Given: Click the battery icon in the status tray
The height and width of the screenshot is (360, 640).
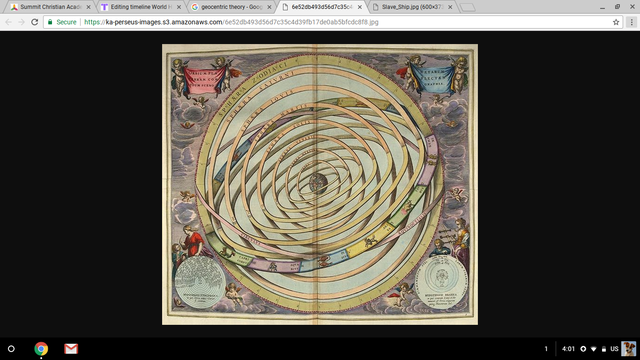Looking at the screenshot, I should pyautogui.click(x=604, y=349).
